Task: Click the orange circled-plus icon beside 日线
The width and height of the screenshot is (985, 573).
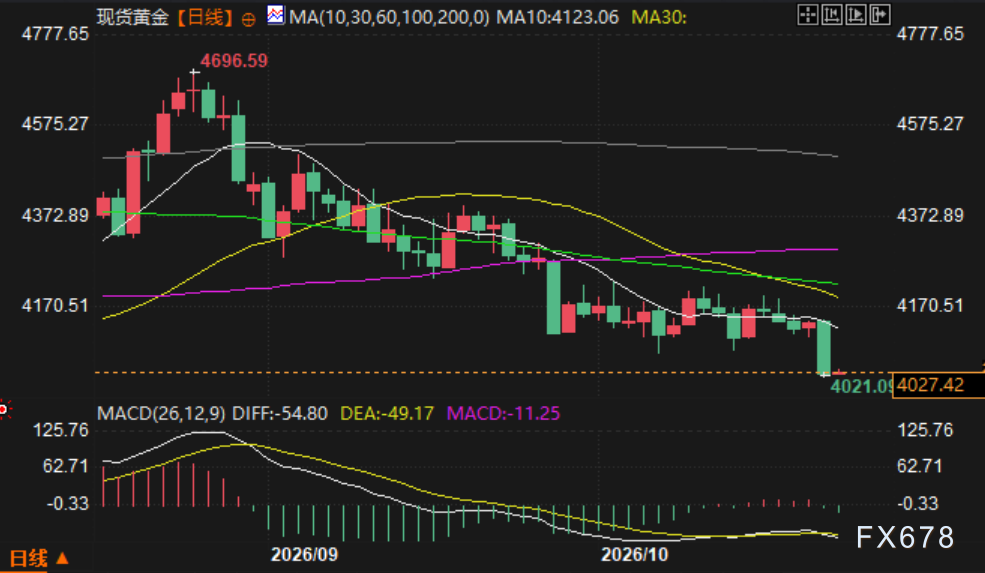Action: (x=249, y=19)
